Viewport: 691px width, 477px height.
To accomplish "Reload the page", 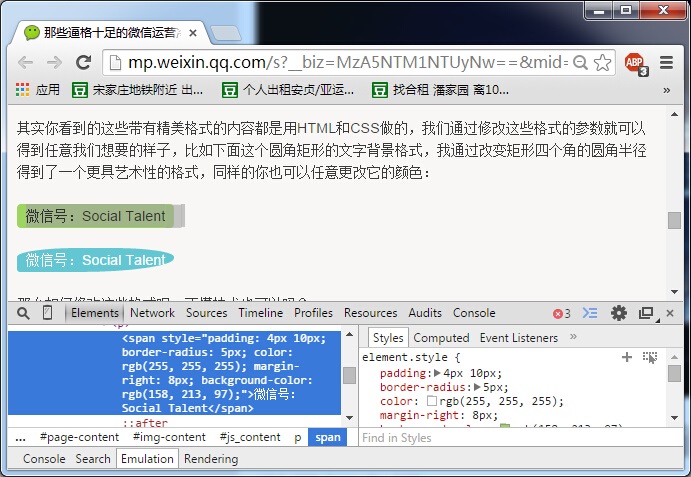I will pos(83,62).
